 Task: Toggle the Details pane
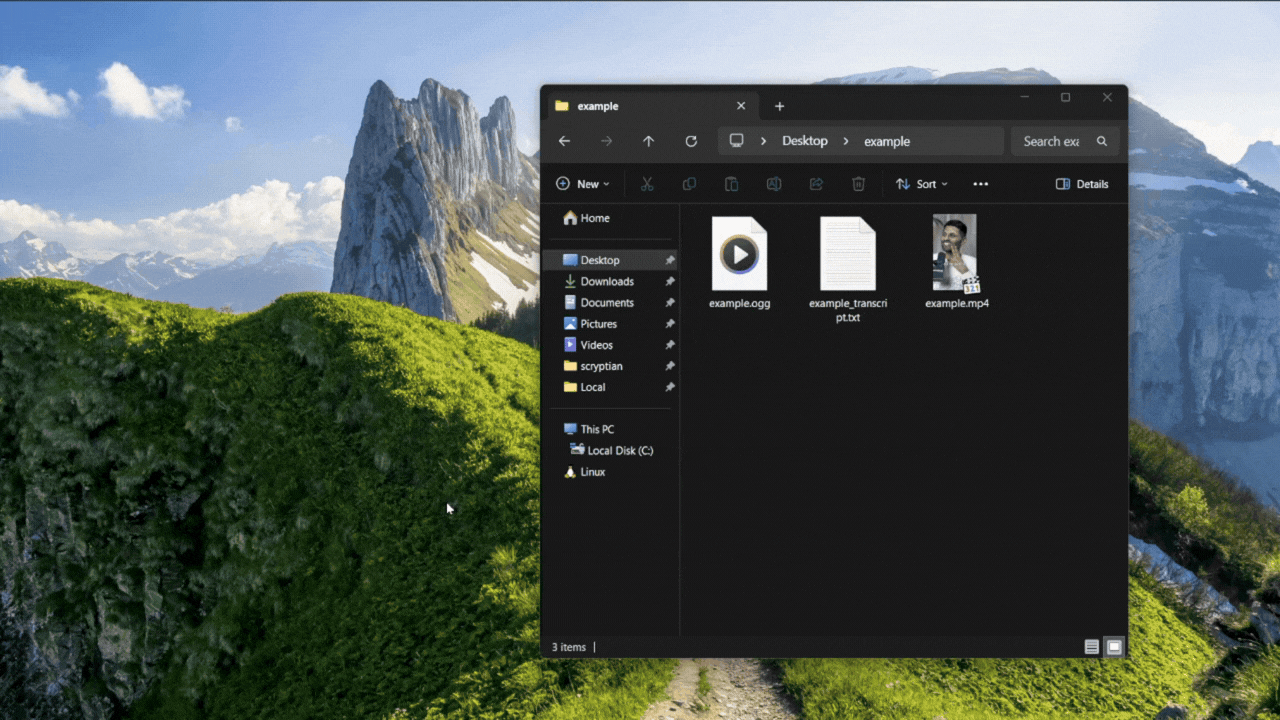(x=1082, y=184)
